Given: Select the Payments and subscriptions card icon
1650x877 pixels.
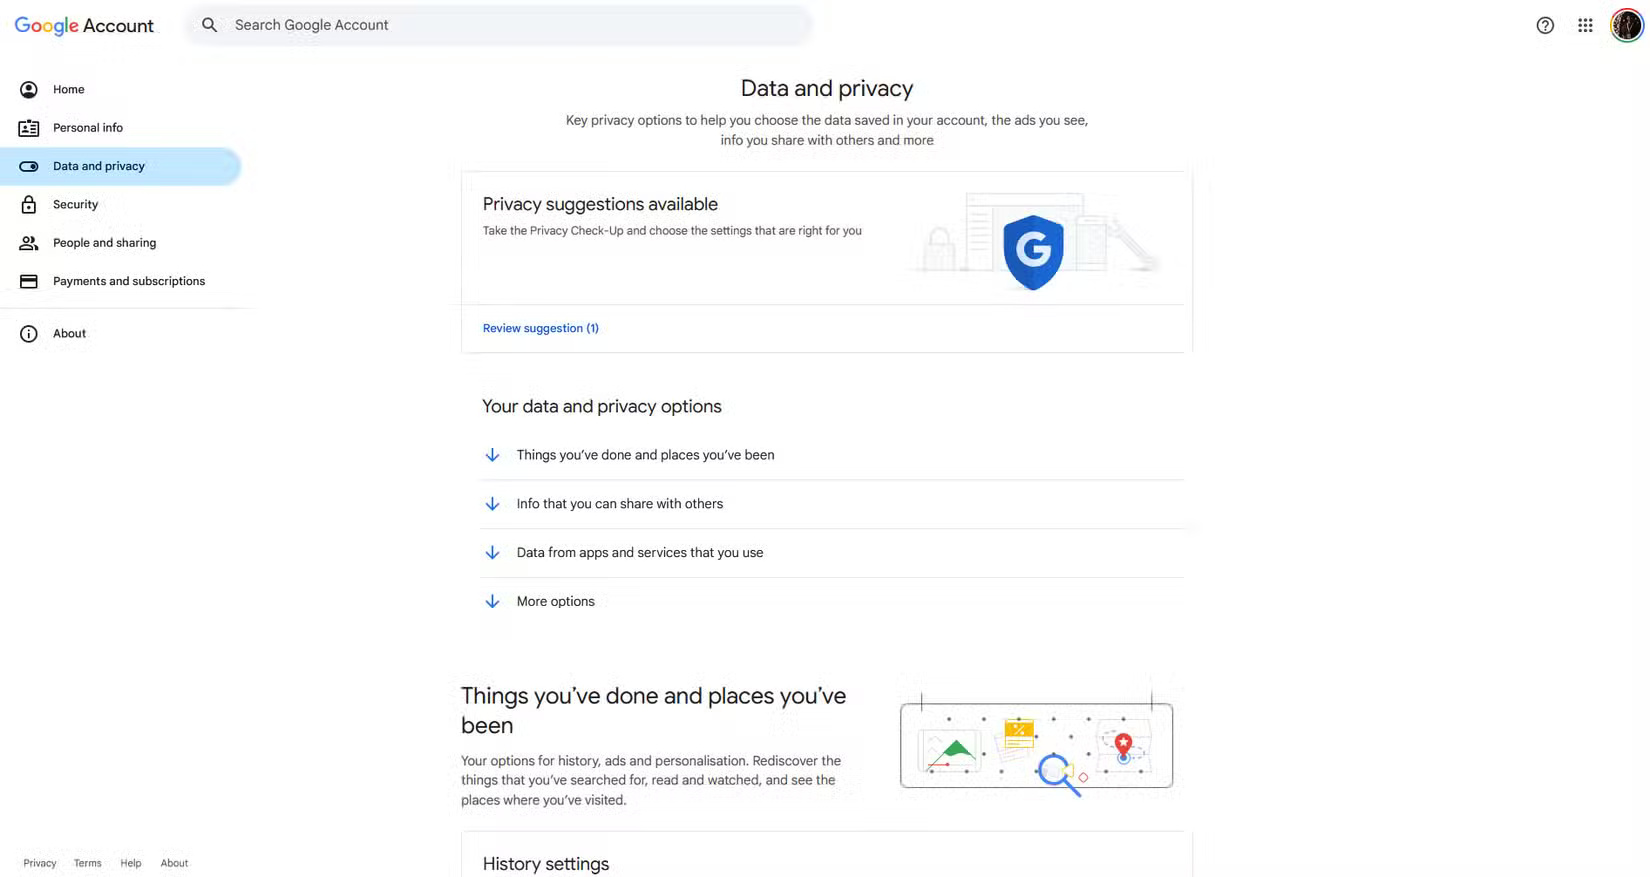Looking at the screenshot, I should 29,281.
